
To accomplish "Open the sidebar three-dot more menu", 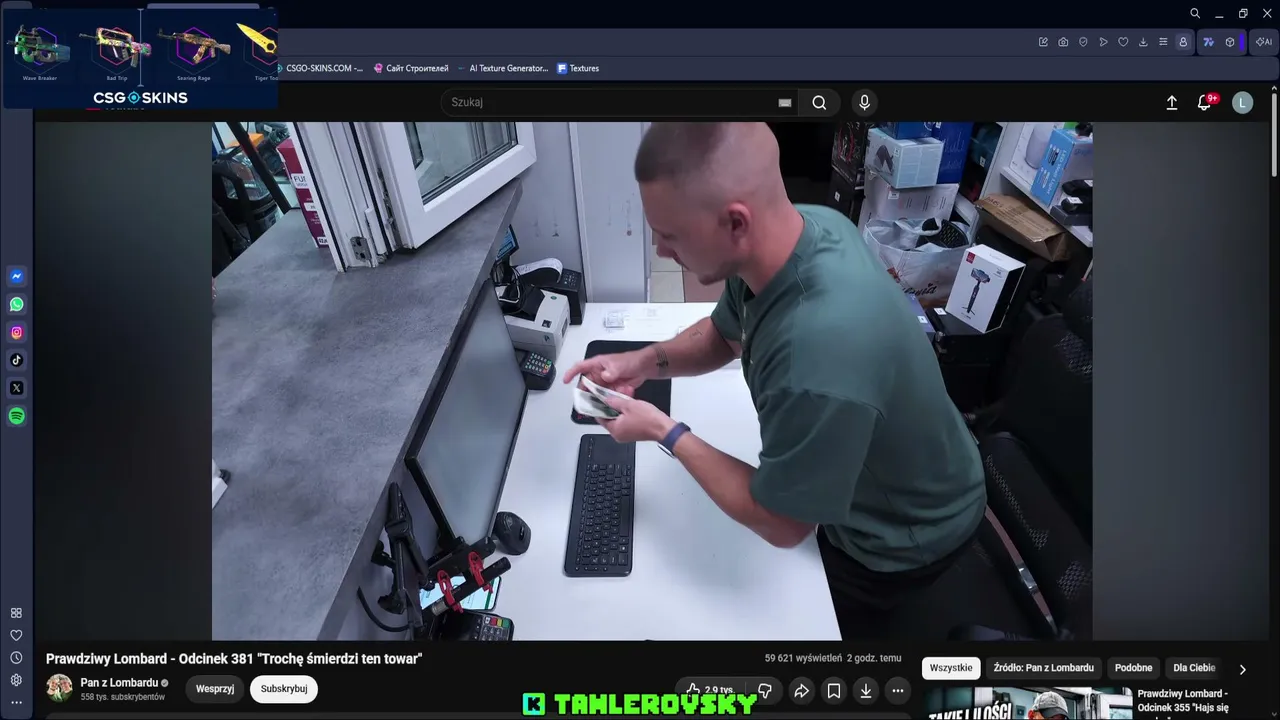I will pos(16,702).
